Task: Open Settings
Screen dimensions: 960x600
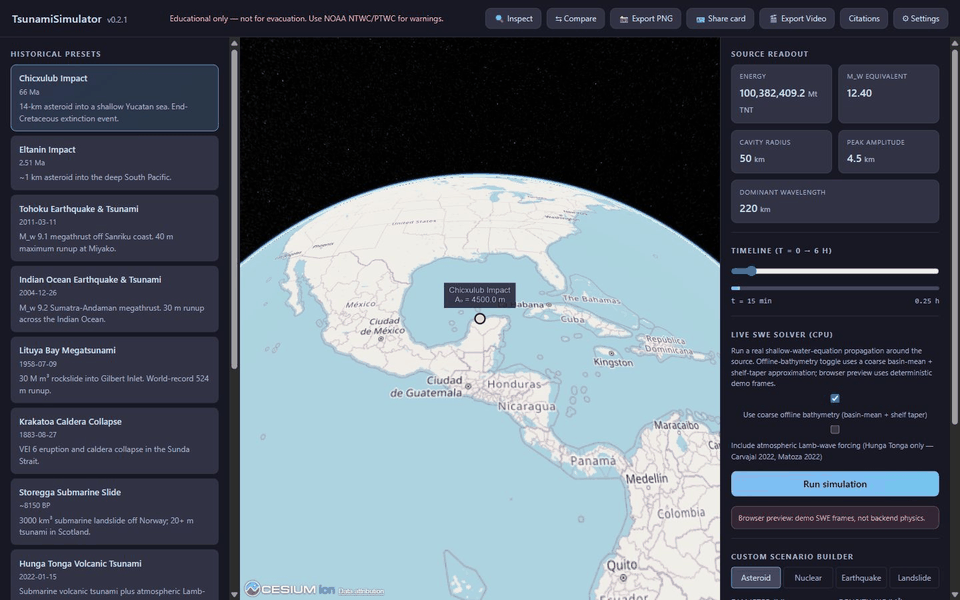Action: click(x=920, y=18)
